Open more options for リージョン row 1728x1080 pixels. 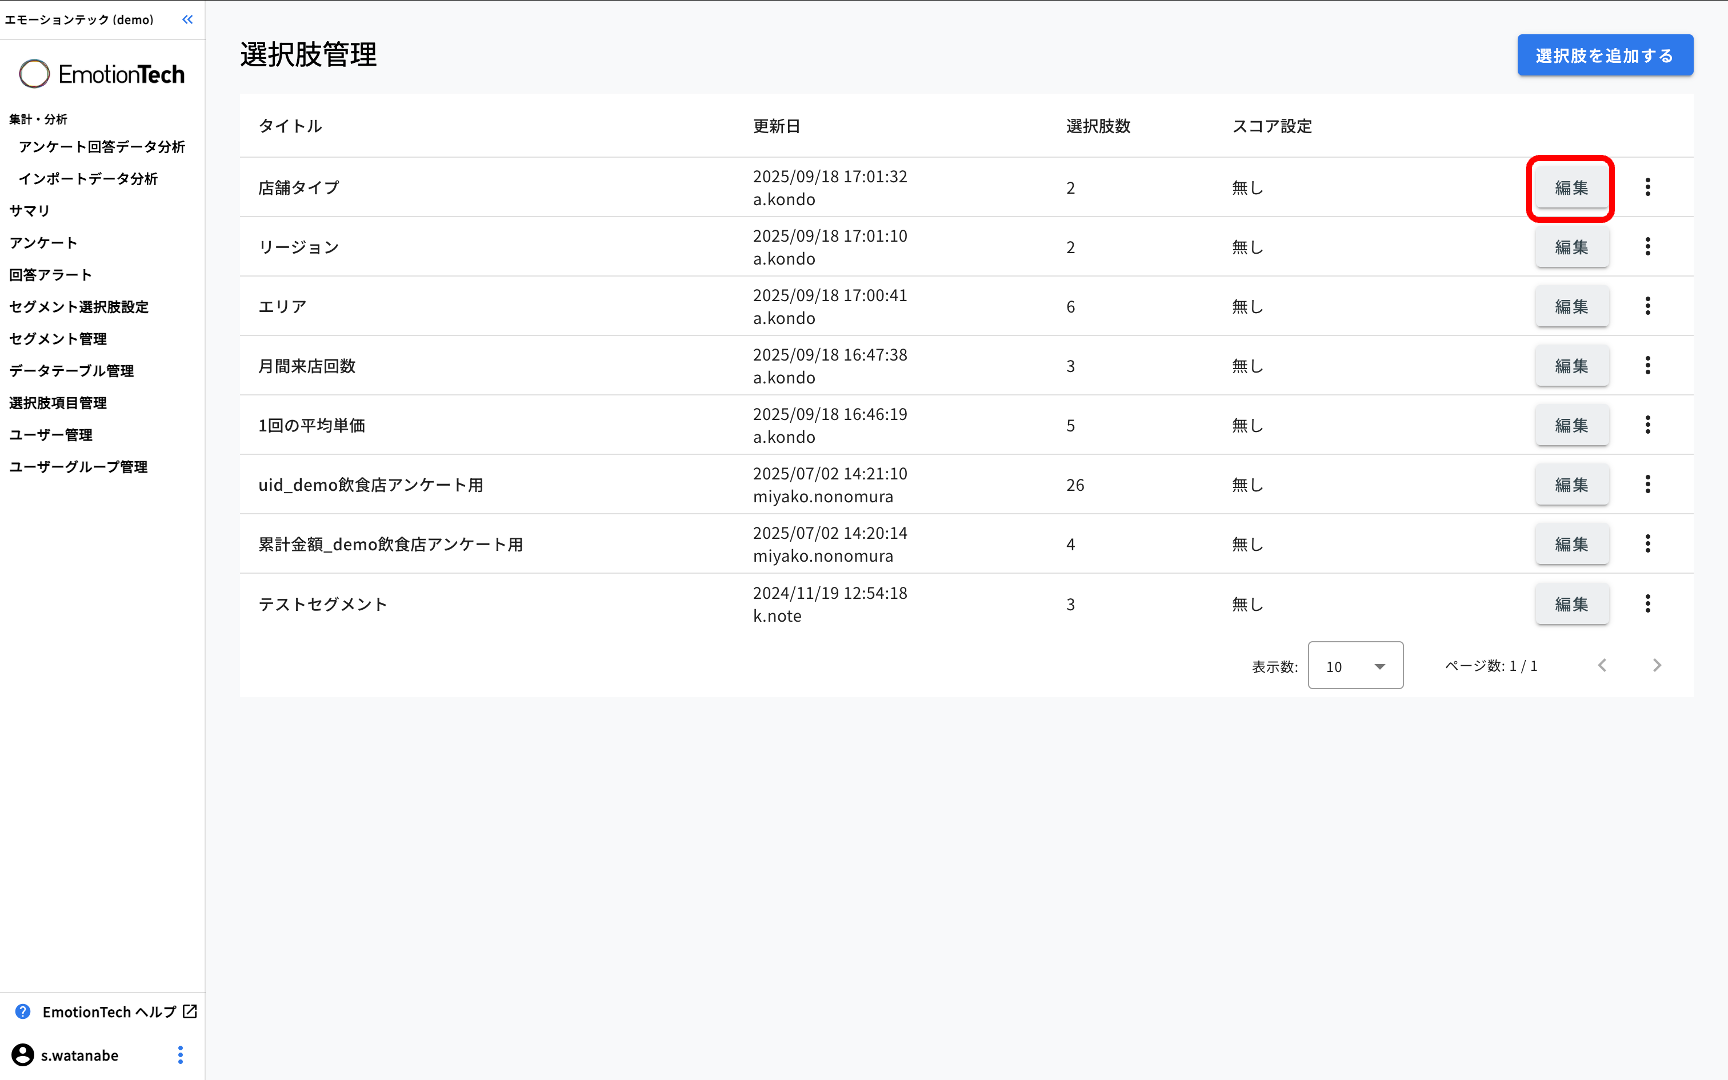tap(1647, 247)
